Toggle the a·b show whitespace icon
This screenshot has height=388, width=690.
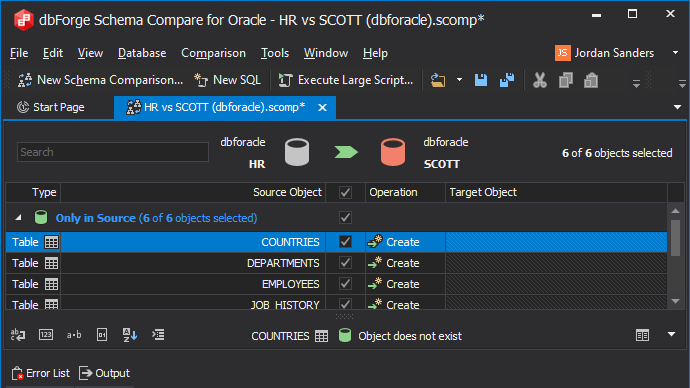pos(74,335)
